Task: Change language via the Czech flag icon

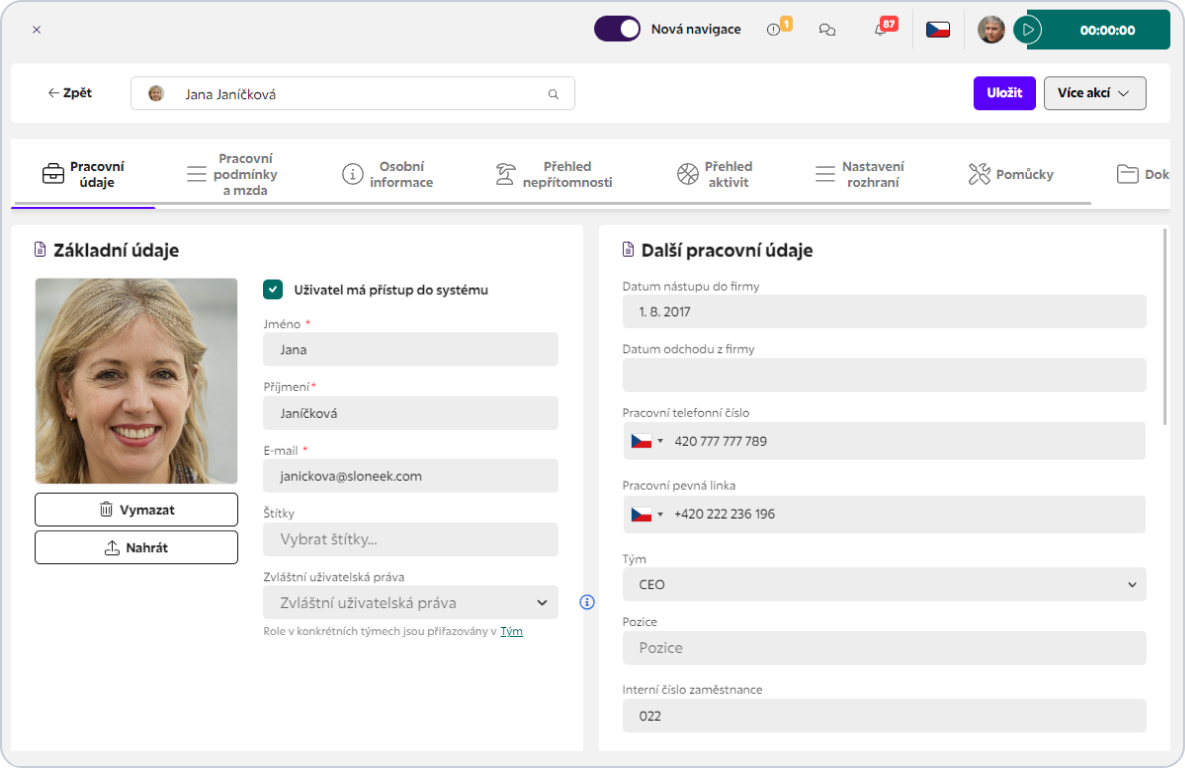Action: pyautogui.click(x=938, y=29)
